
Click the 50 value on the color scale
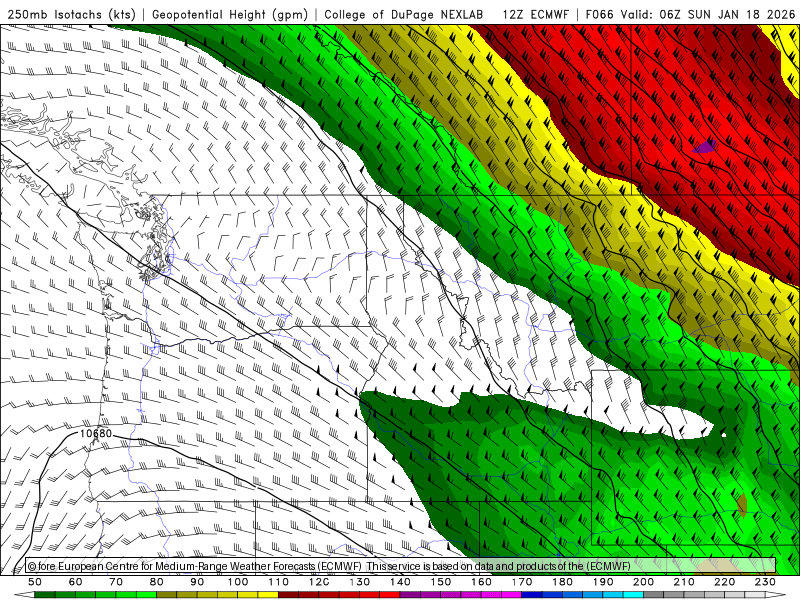click(x=35, y=582)
